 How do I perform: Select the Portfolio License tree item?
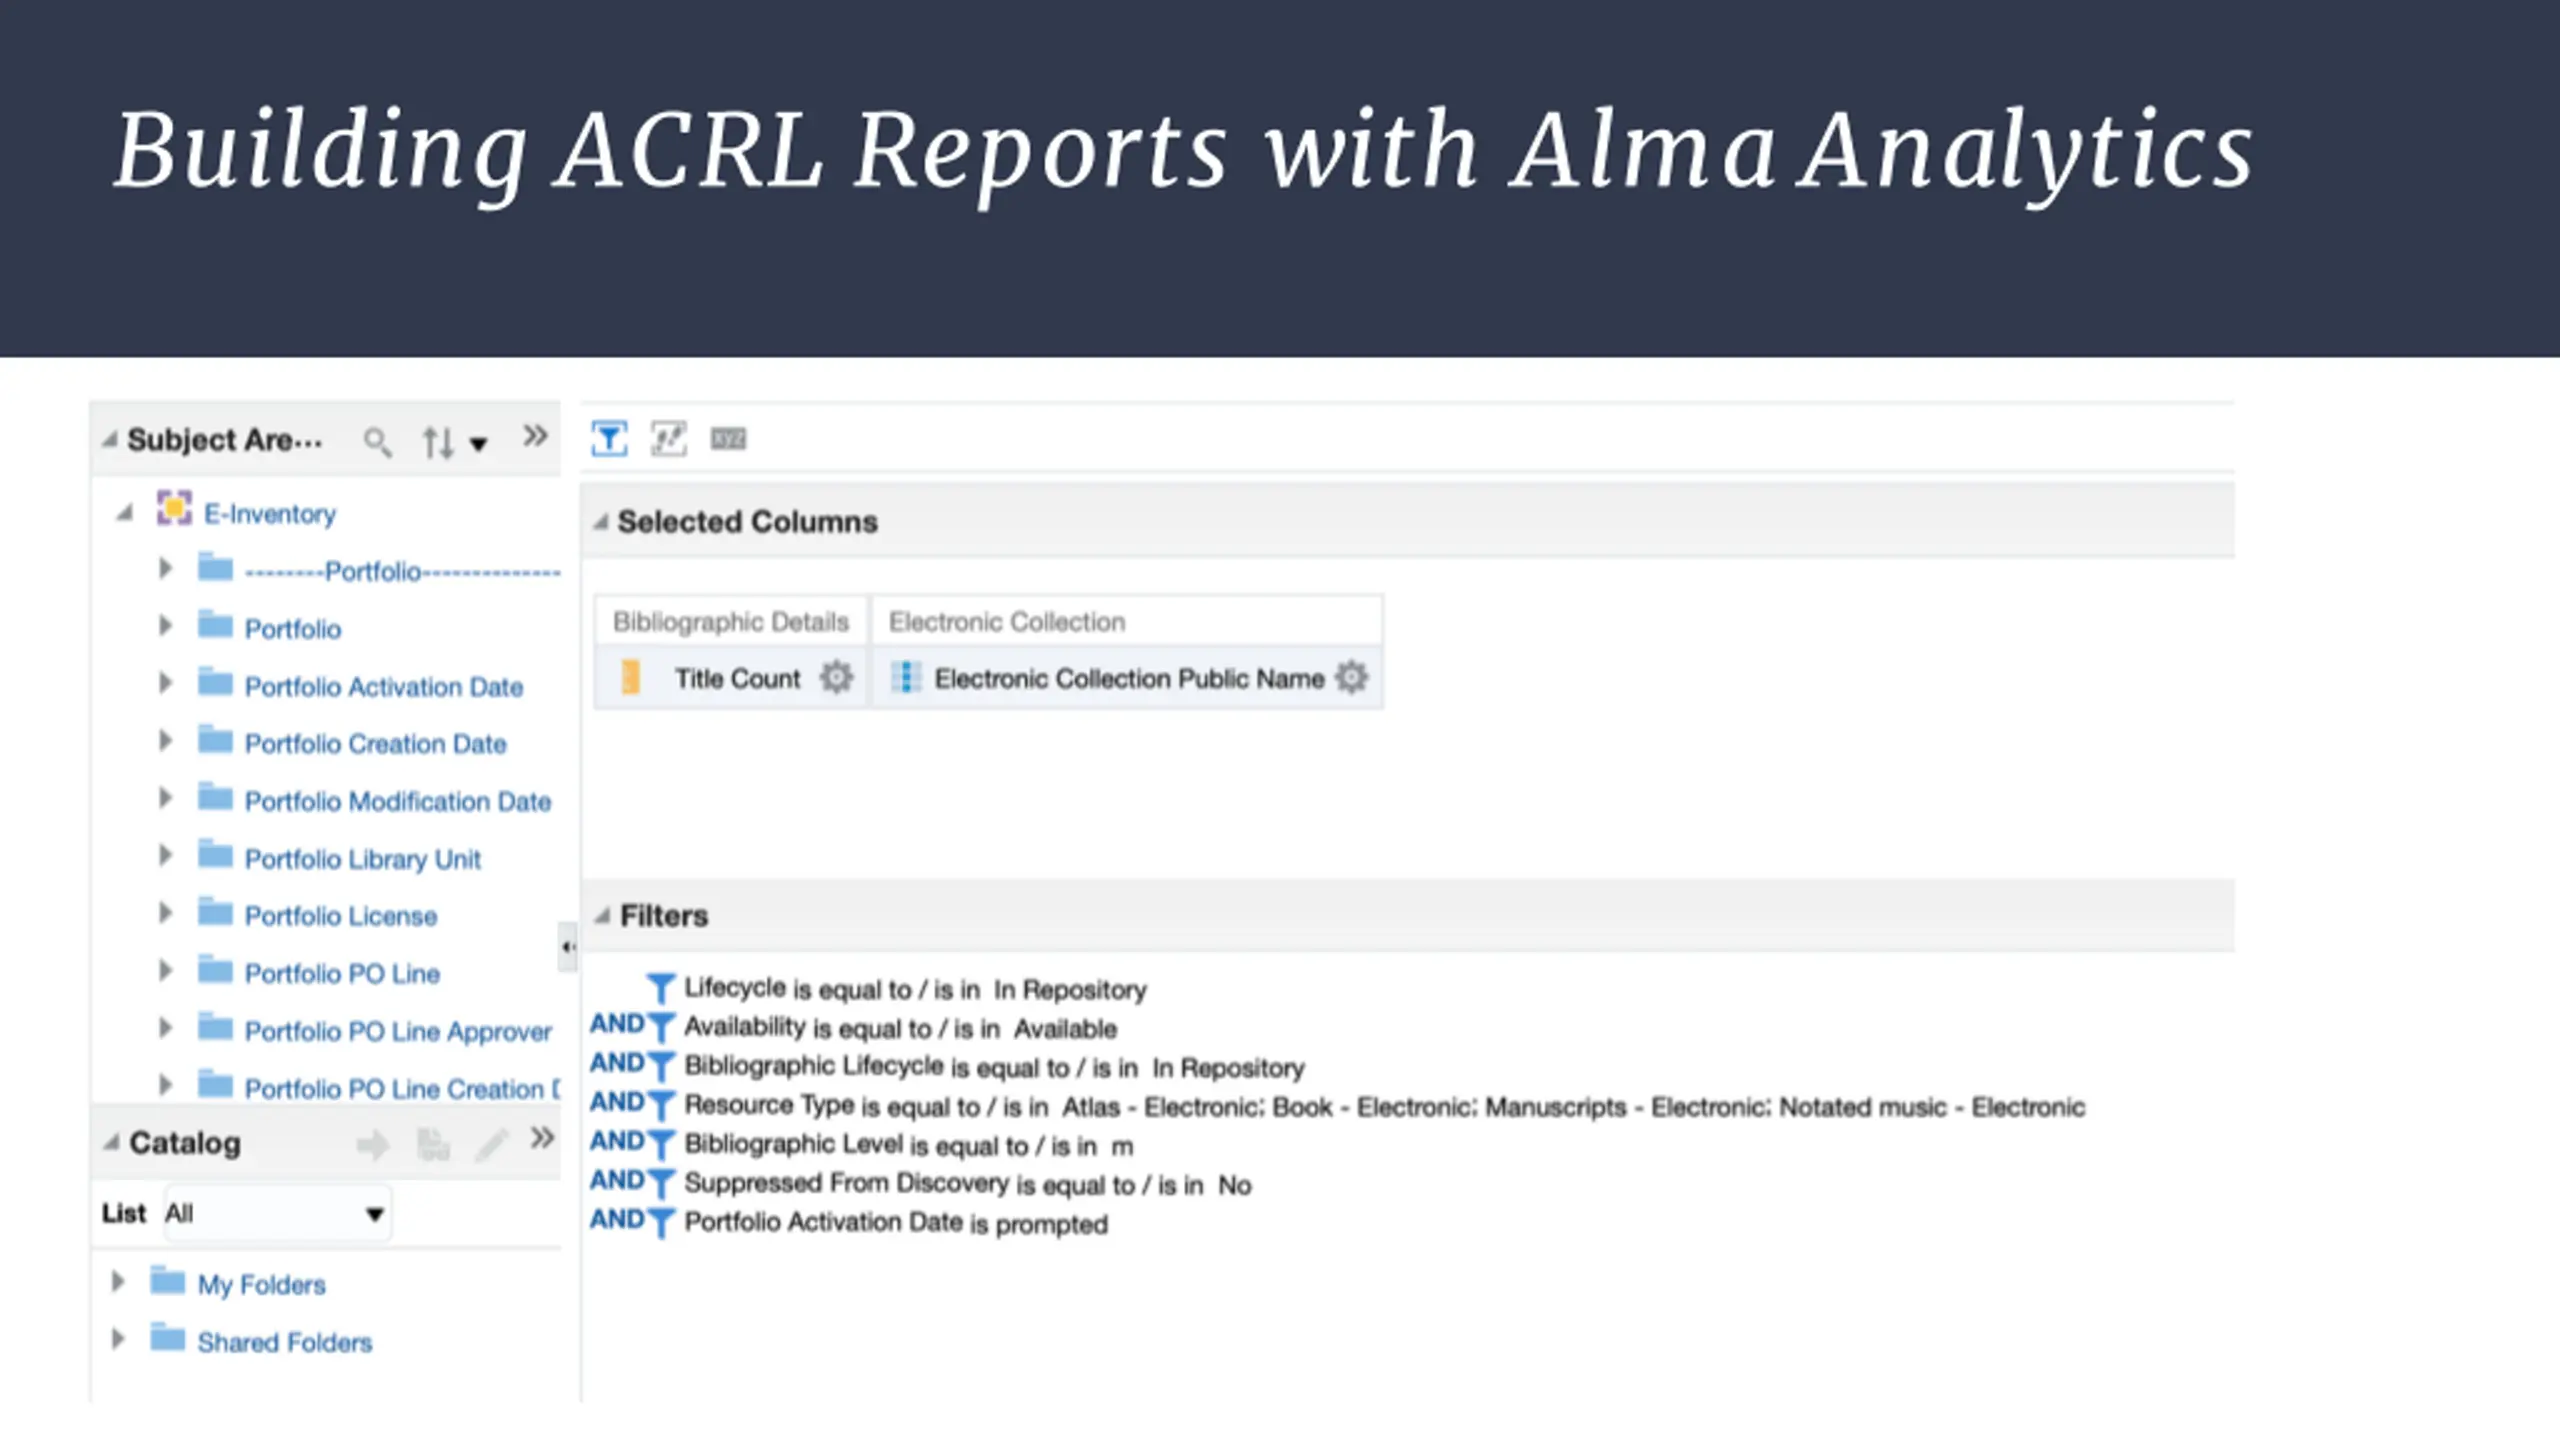[x=341, y=916]
